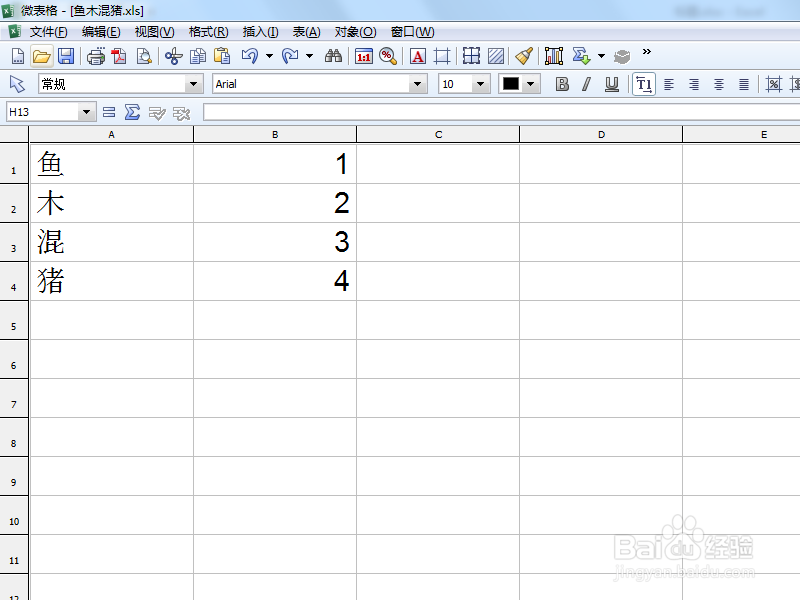Click the formula bar input field
This screenshot has height=600, width=800.
click(x=502, y=112)
